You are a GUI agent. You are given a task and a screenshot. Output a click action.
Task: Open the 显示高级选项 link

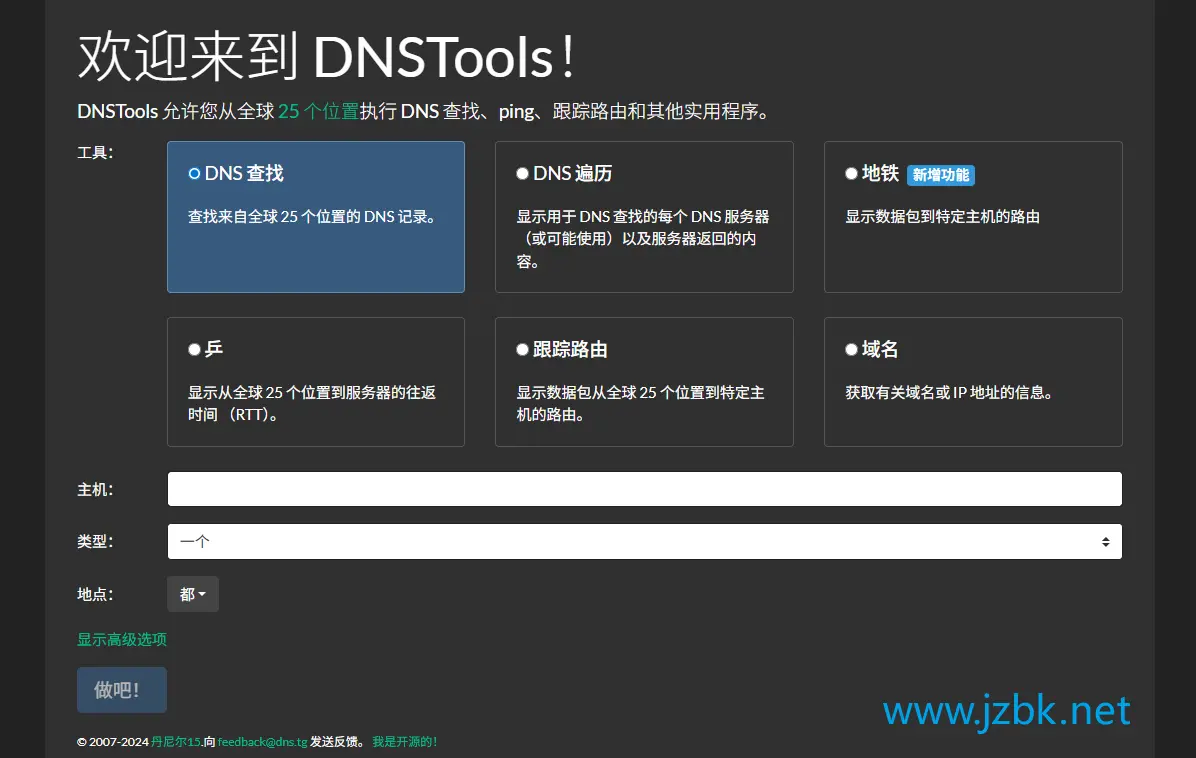pos(122,639)
